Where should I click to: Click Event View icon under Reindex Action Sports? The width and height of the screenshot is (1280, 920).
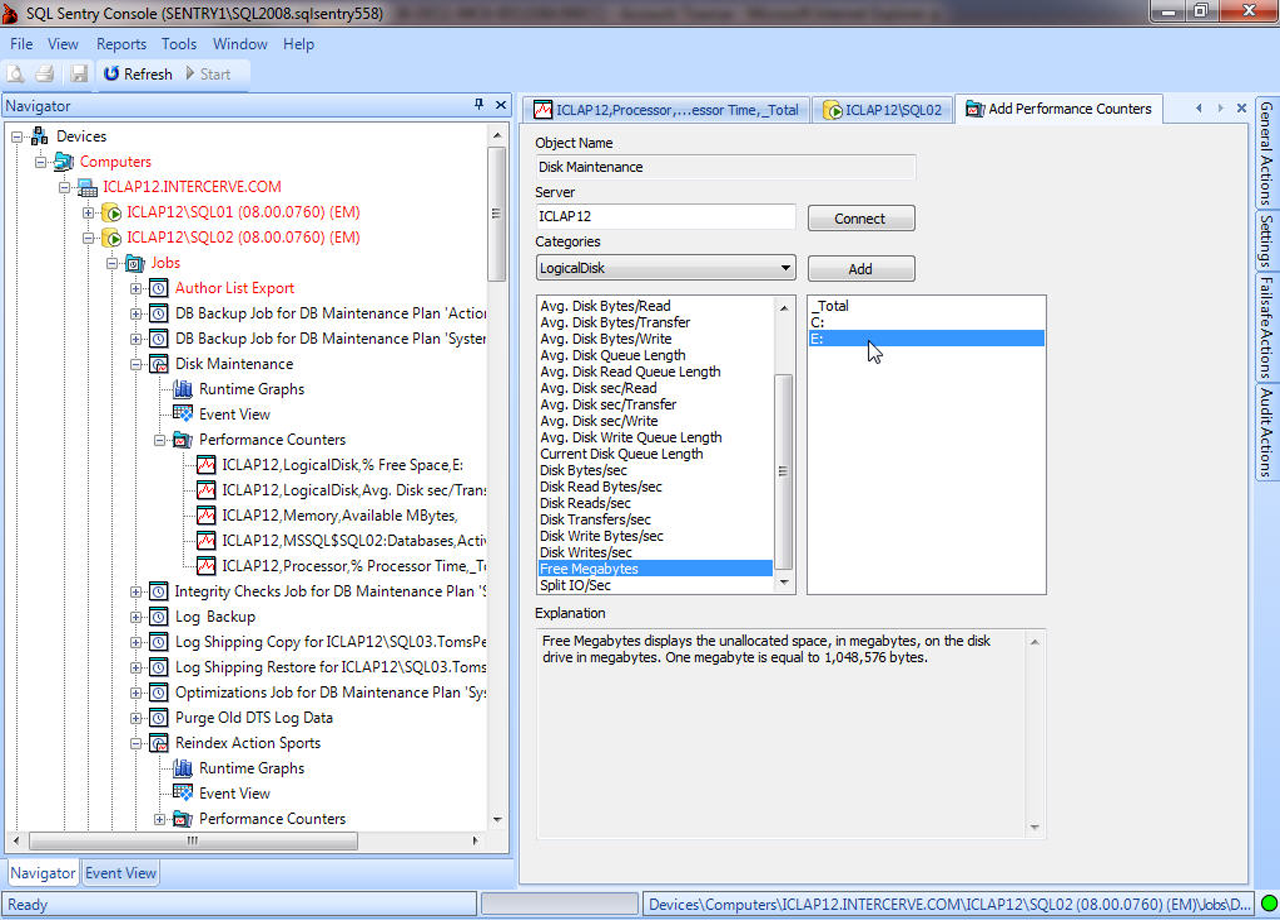pos(182,793)
